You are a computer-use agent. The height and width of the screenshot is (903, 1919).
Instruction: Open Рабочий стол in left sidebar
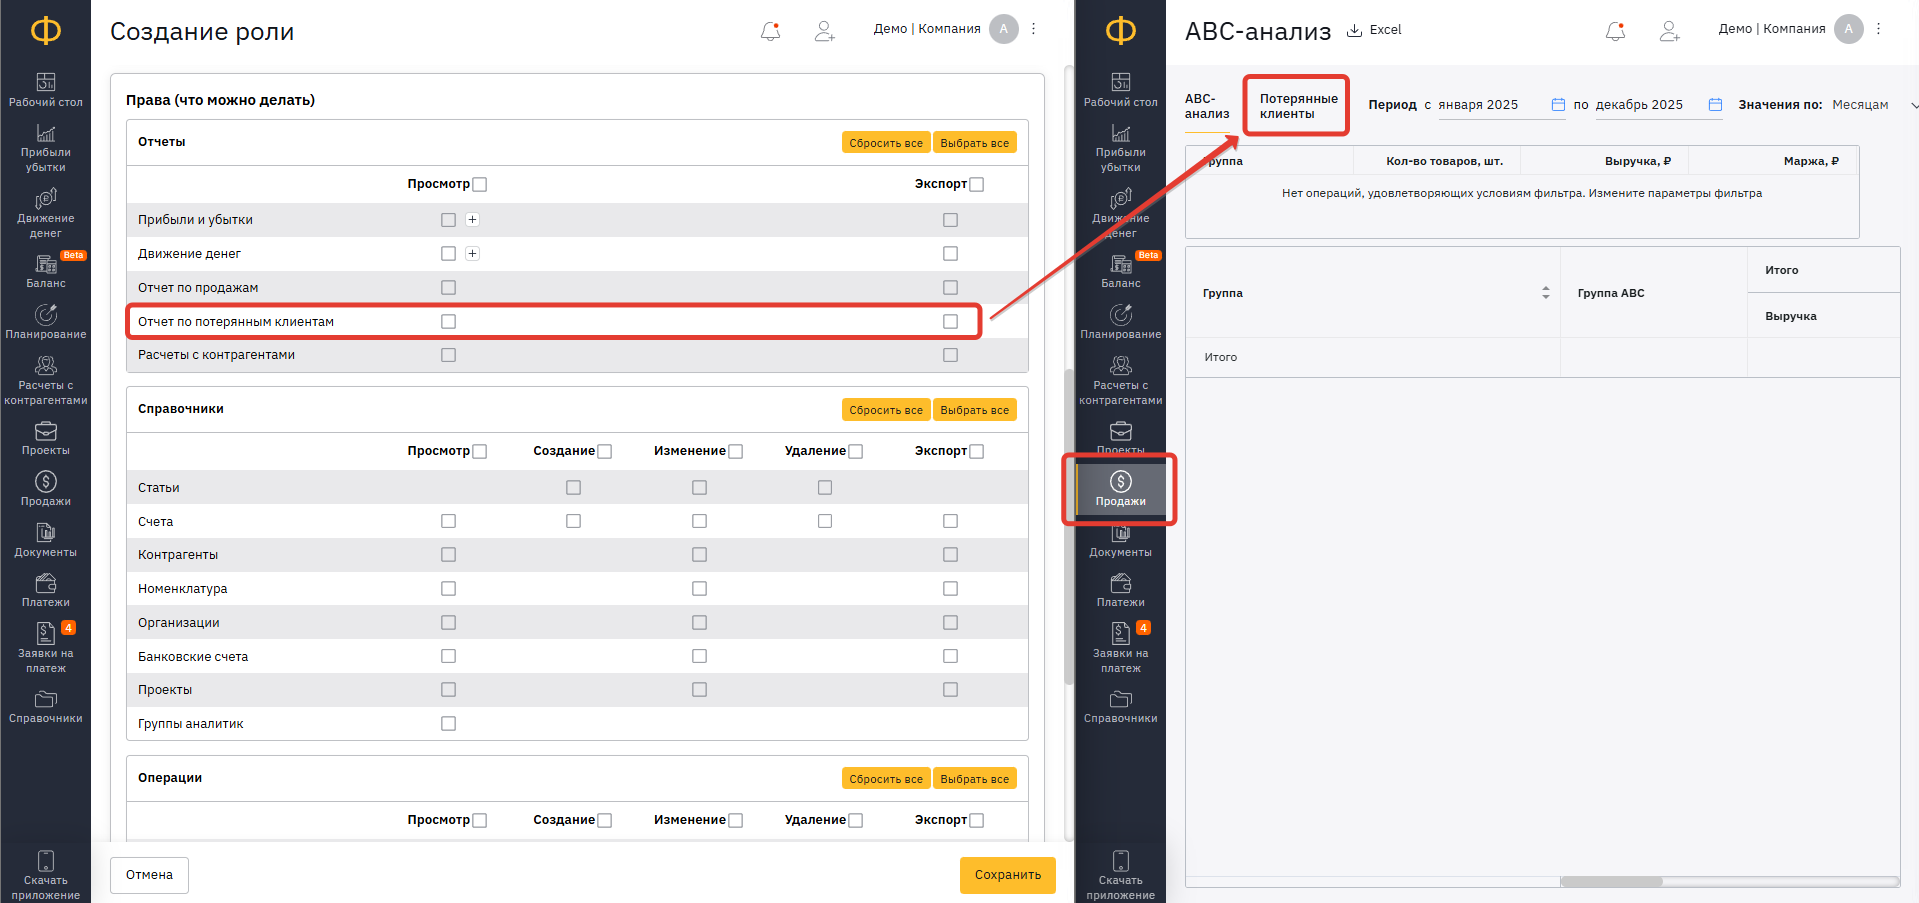pos(45,89)
